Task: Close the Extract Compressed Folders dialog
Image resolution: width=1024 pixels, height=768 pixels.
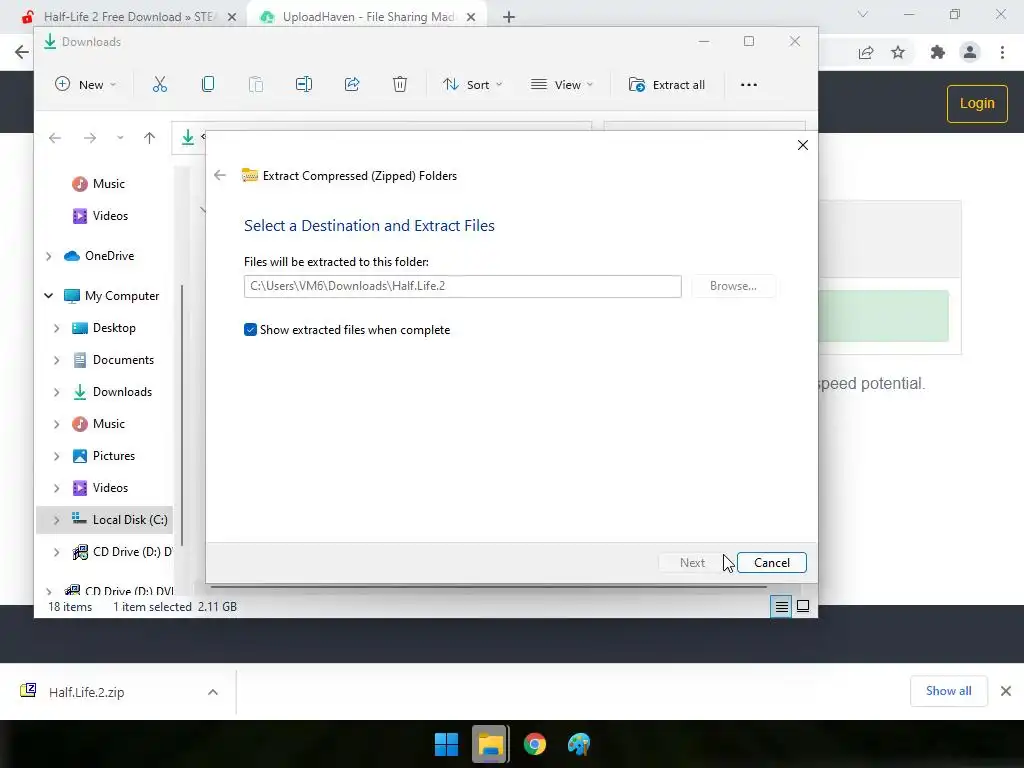Action: tap(803, 145)
